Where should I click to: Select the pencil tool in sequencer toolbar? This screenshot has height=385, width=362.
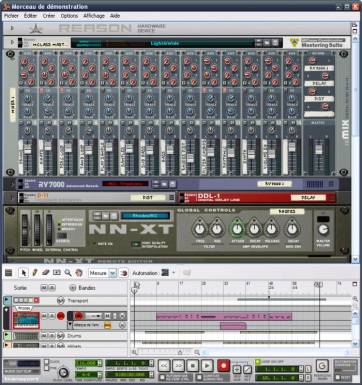pos(35,273)
